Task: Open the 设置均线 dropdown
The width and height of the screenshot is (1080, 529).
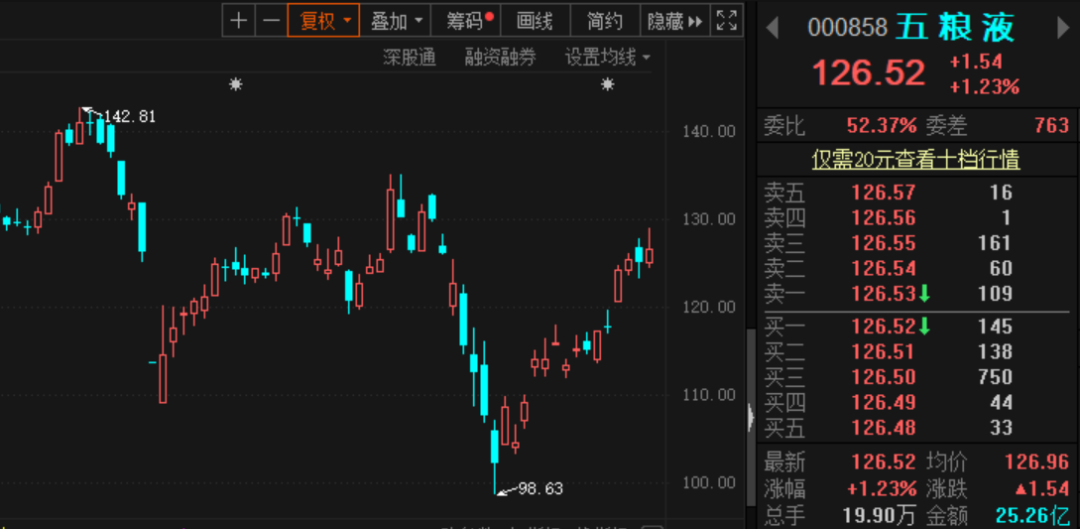Action: tap(608, 58)
